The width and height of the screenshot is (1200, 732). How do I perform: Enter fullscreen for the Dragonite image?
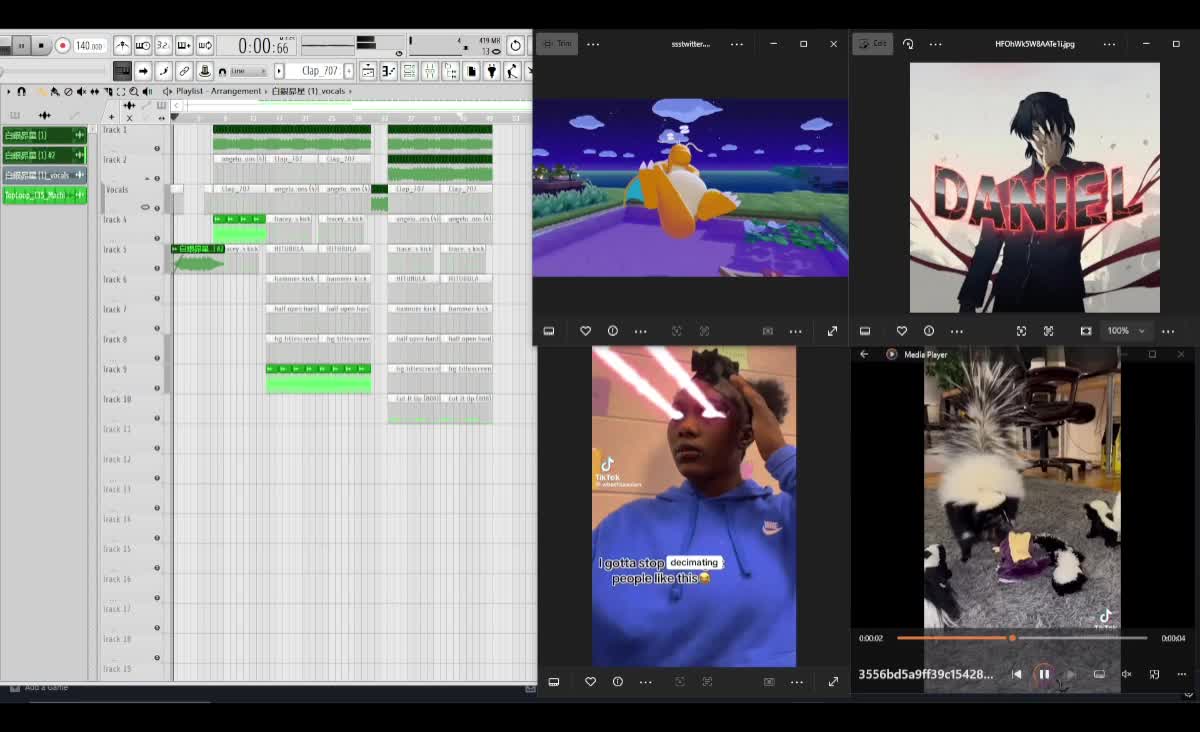click(832, 331)
